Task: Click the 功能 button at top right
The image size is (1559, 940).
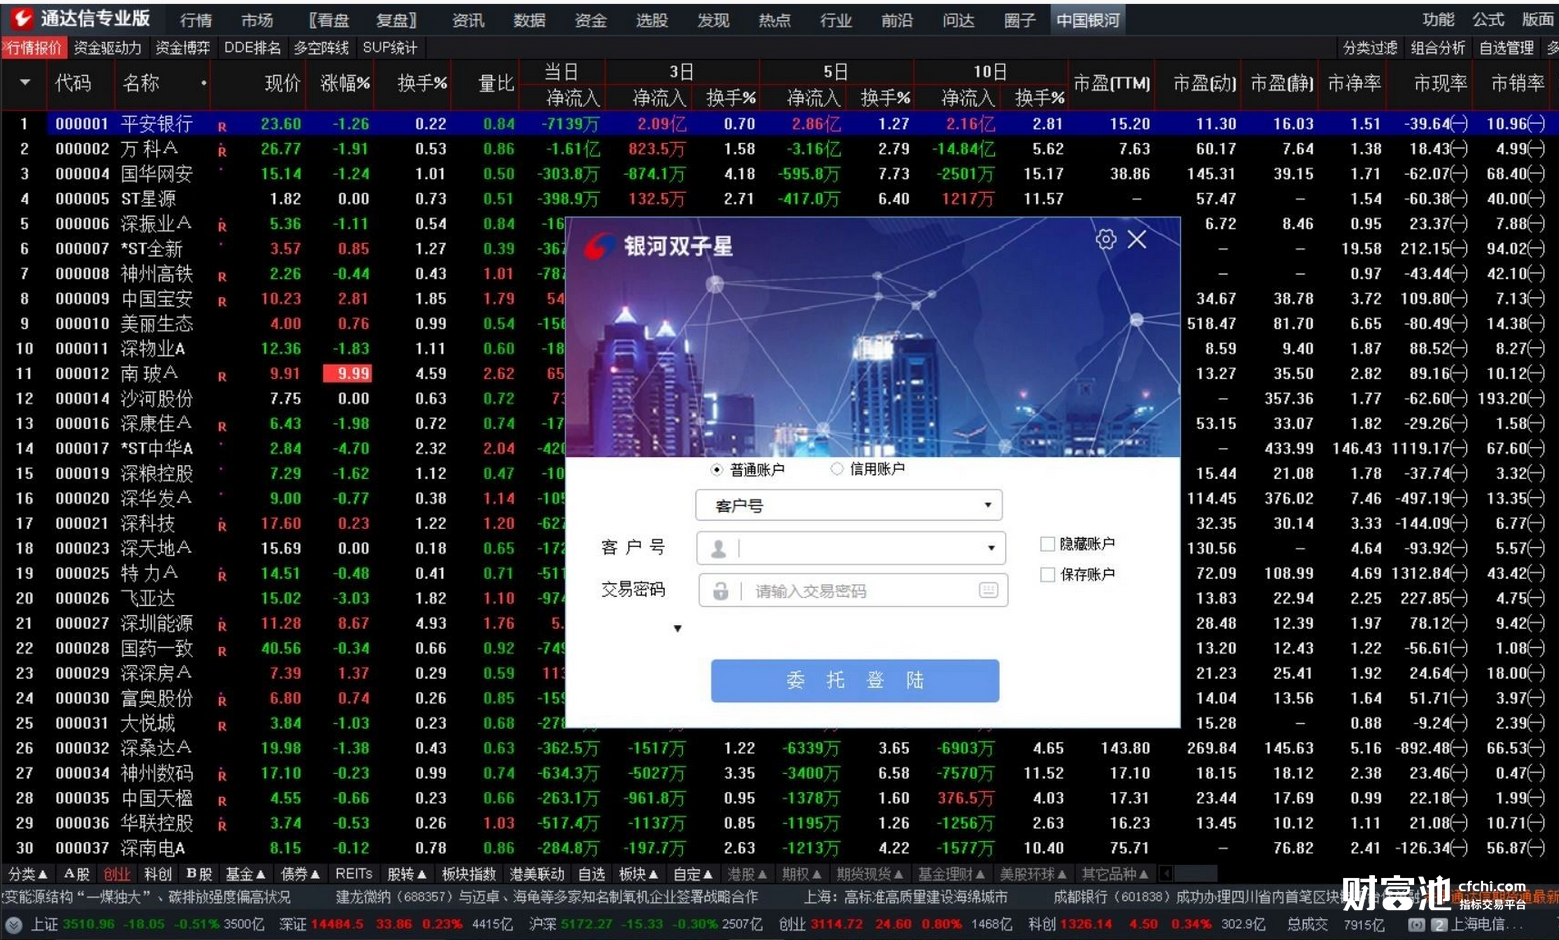Action: [1438, 19]
